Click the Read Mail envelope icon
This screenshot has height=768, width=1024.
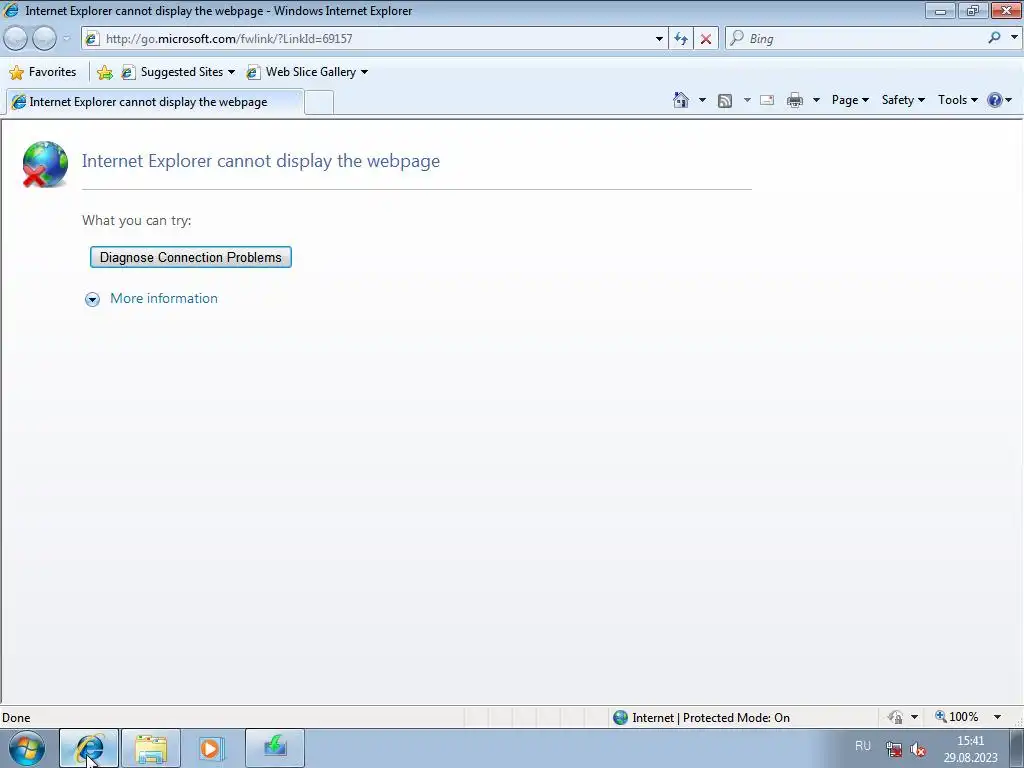tap(767, 101)
